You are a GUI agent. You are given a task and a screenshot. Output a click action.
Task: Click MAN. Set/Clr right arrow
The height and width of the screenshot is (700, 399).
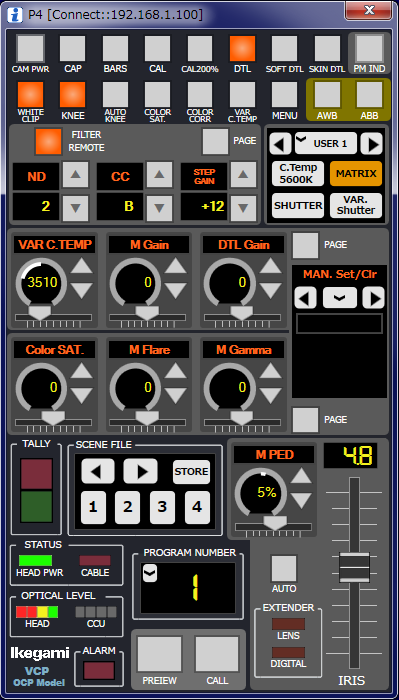(373, 298)
